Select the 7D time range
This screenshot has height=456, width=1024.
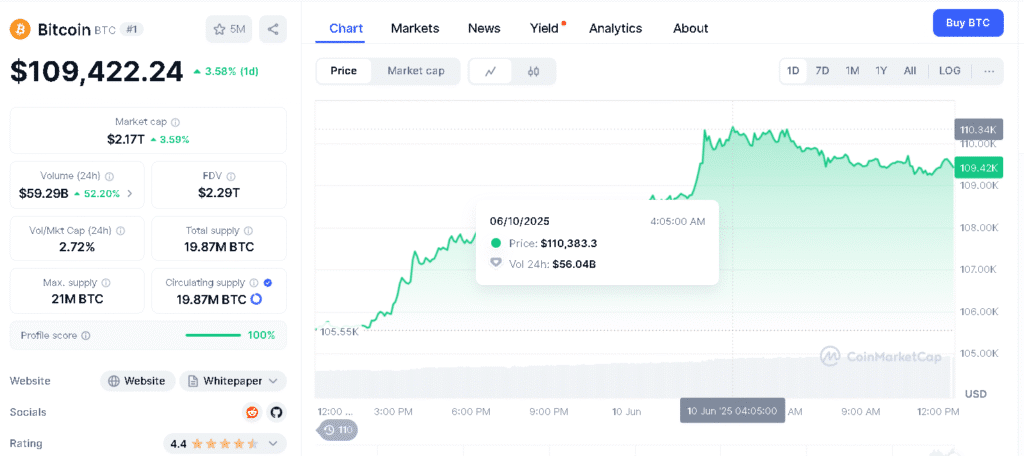[822, 71]
